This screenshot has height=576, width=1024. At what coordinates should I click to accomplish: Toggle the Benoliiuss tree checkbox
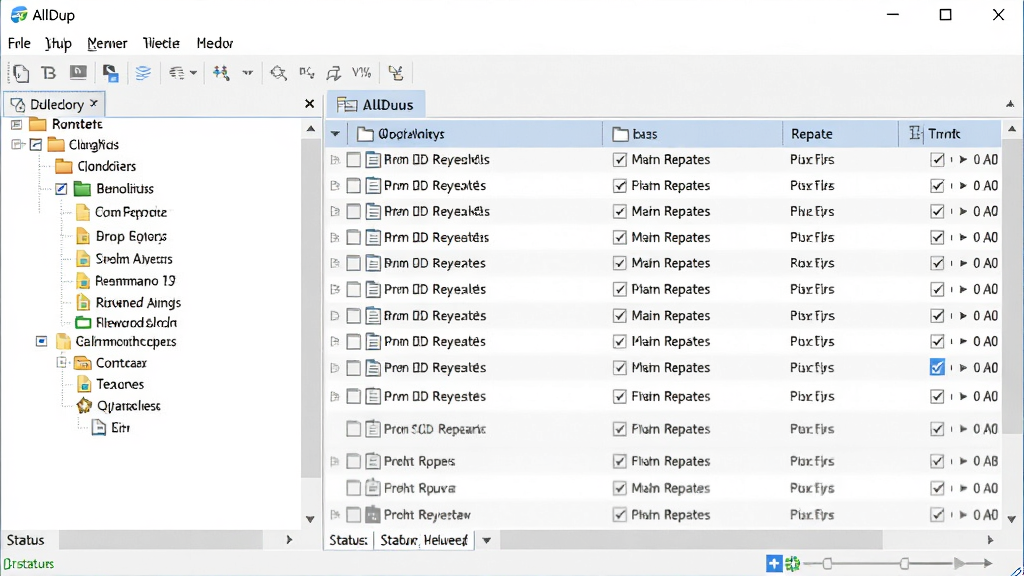click(61, 189)
